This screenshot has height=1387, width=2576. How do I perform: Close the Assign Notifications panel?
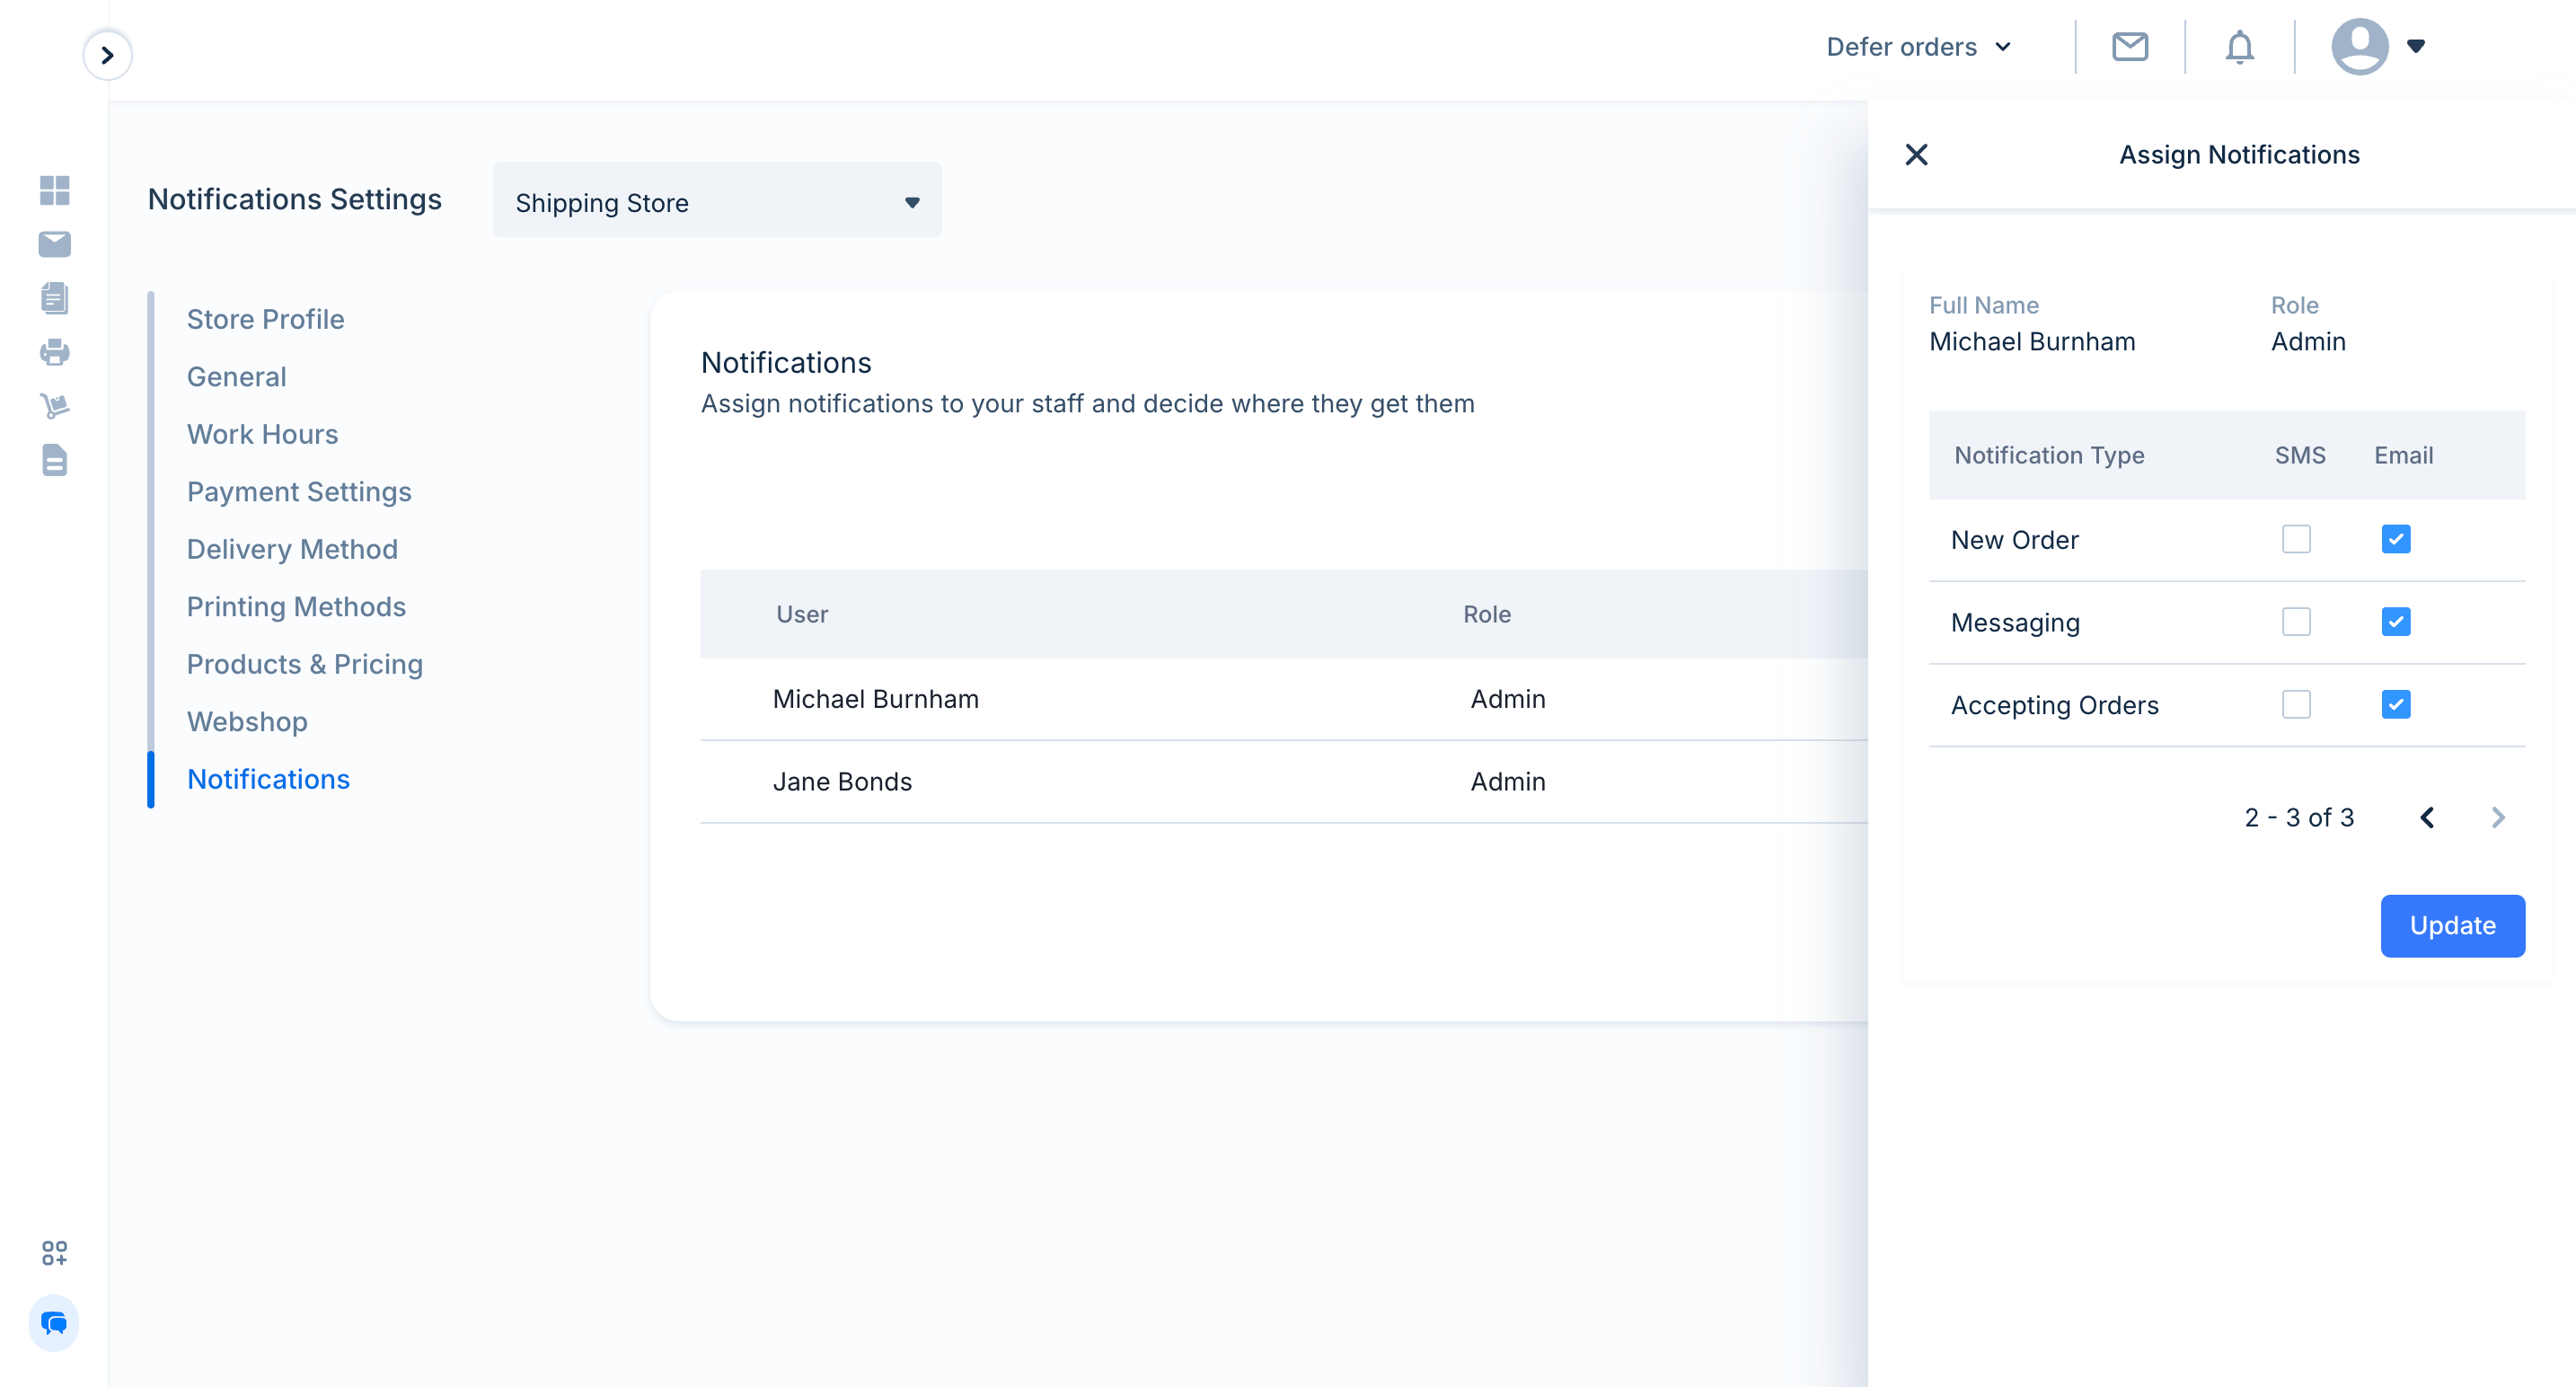[1916, 155]
